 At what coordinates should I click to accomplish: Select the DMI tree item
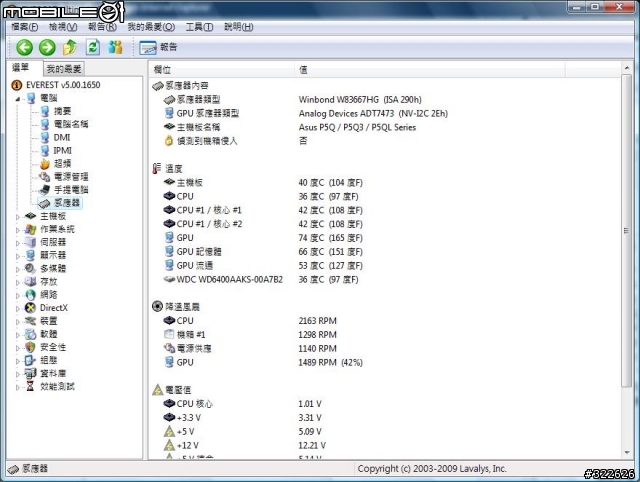coord(62,138)
